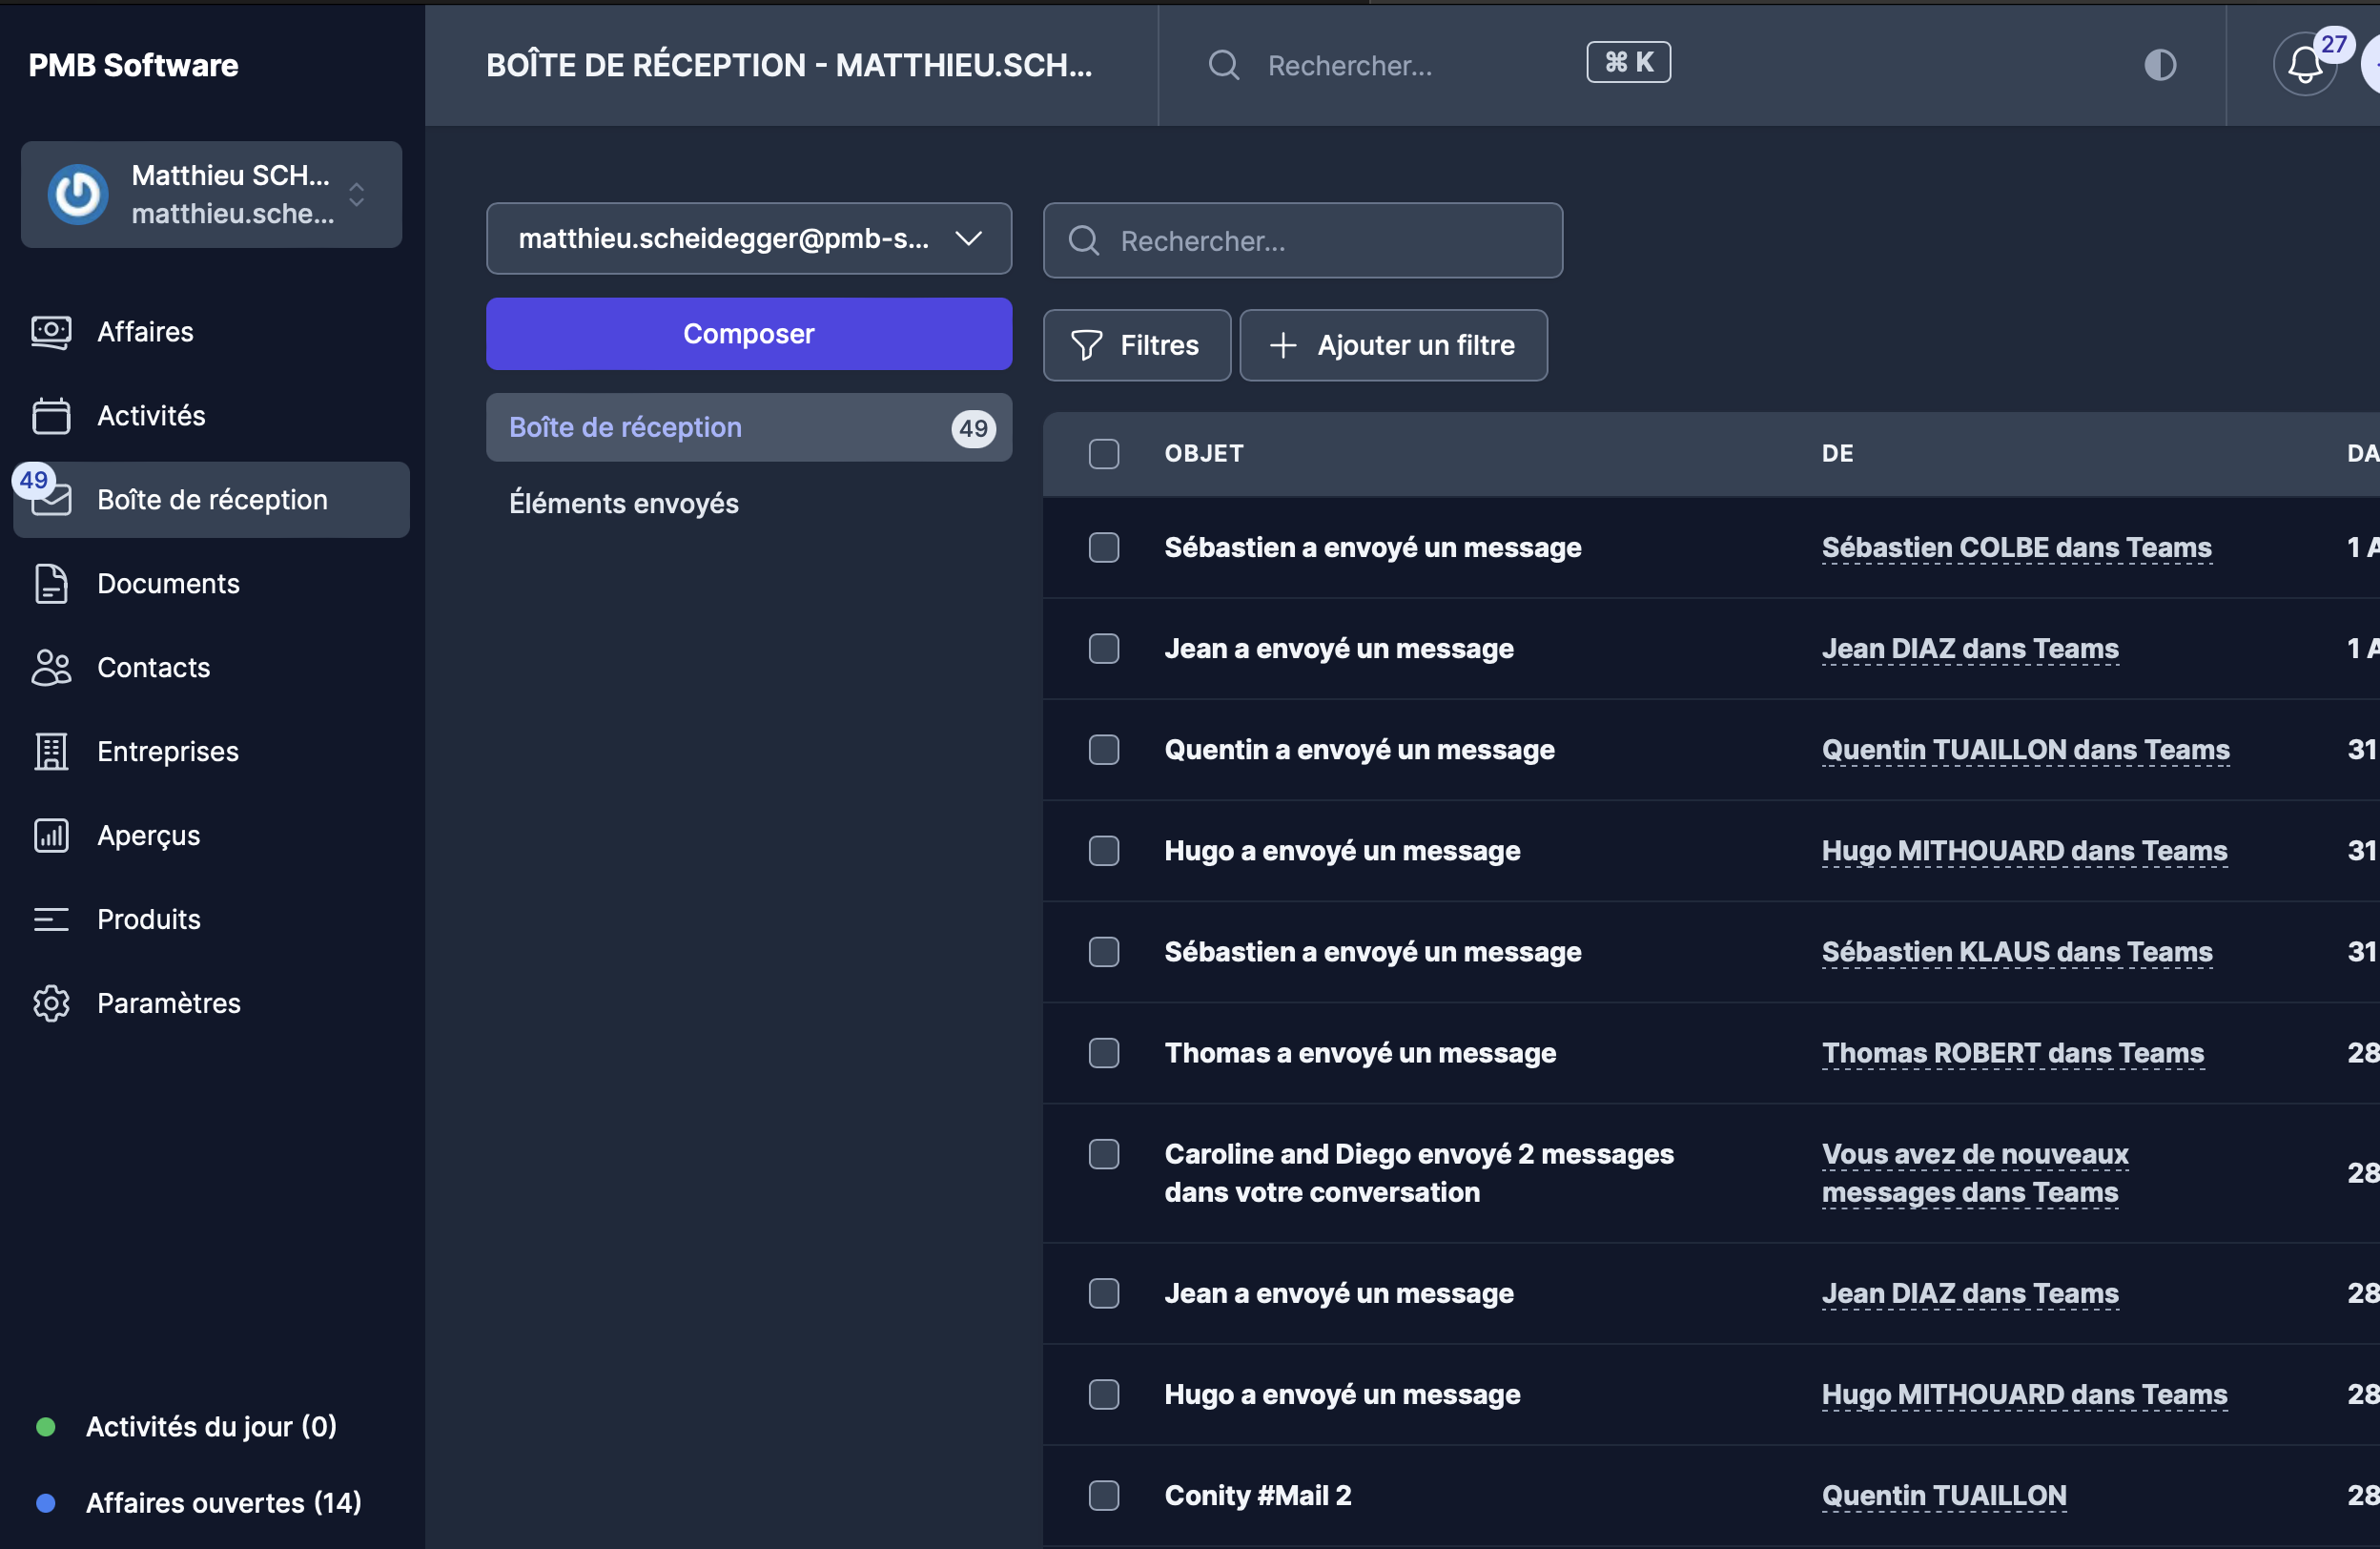
Task: Open the Aperçus chart icon
Action: point(51,836)
